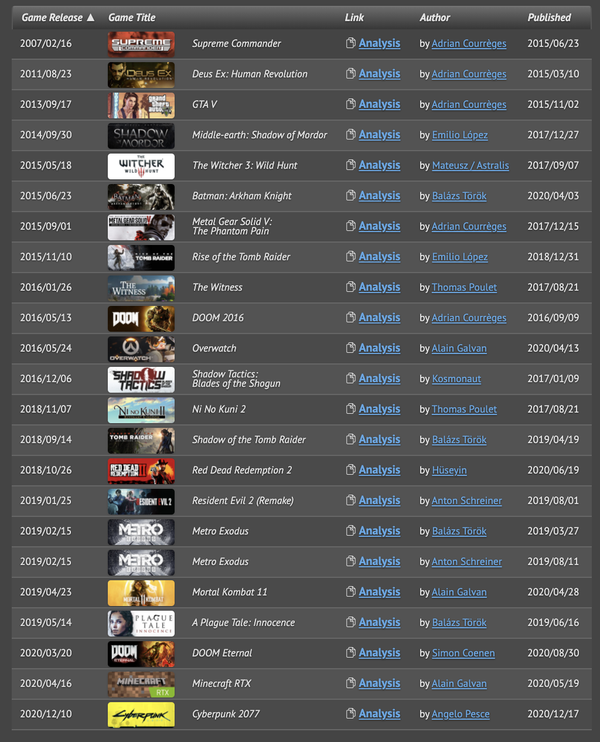Select release date 2007/02/16
The width and height of the screenshot is (600, 742).
46,44
